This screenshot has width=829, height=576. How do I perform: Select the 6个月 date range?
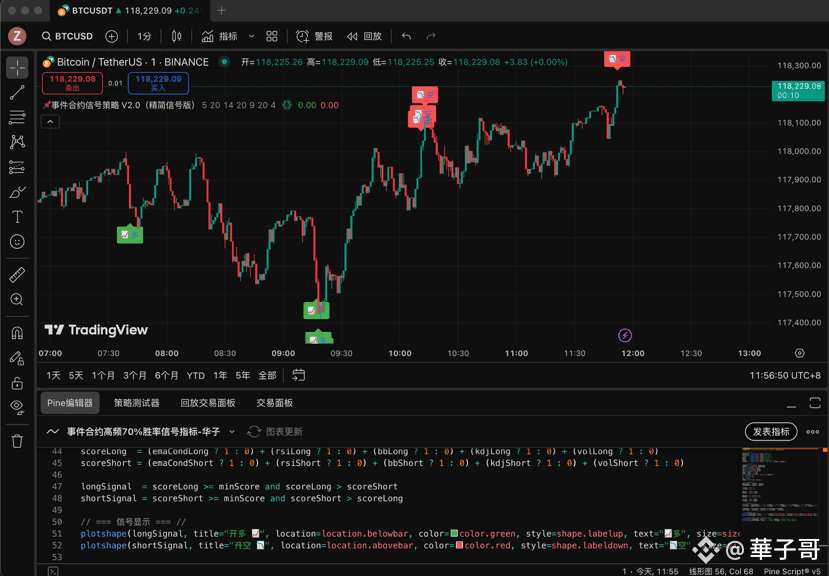[x=167, y=376]
